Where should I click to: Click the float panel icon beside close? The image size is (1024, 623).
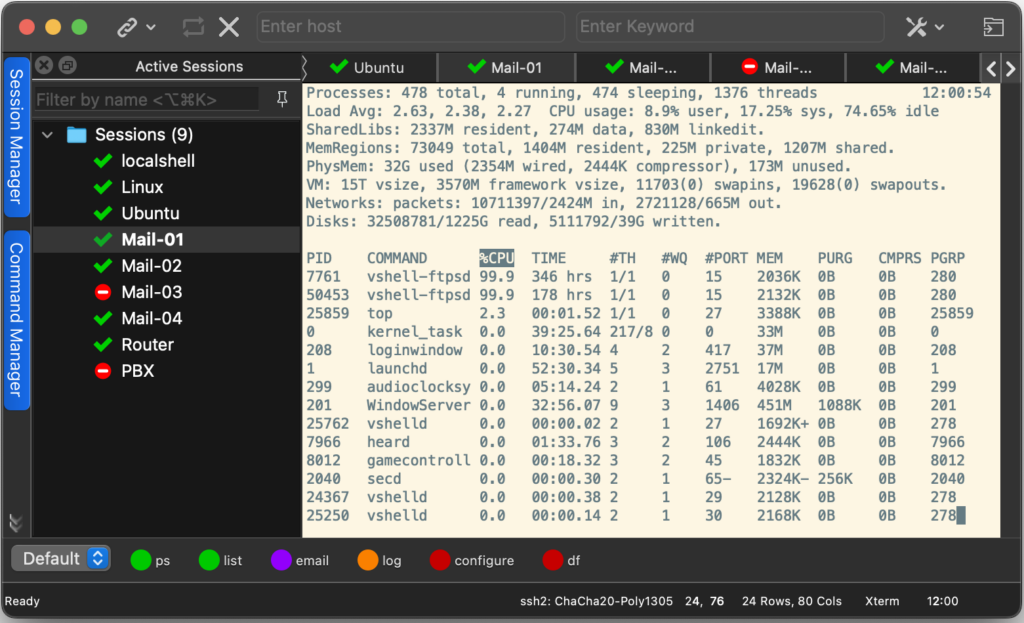coord(67,66)
